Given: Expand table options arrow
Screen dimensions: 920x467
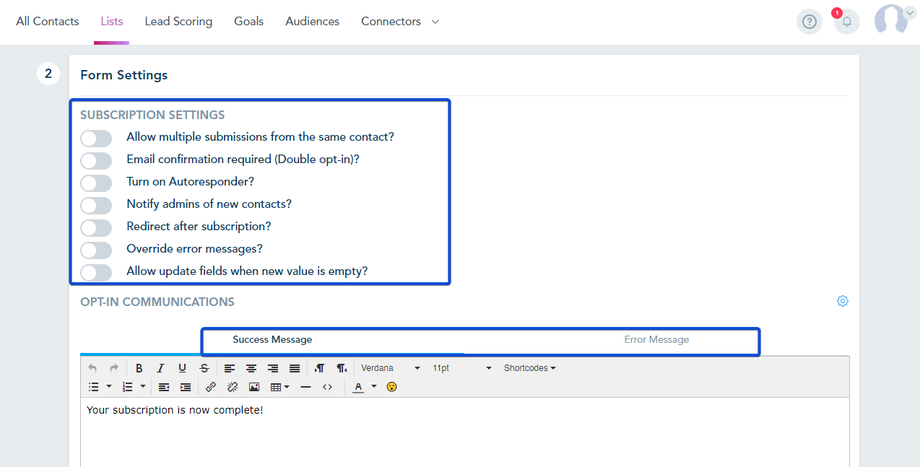Looking at the screenshot, I should click(286, 387).
